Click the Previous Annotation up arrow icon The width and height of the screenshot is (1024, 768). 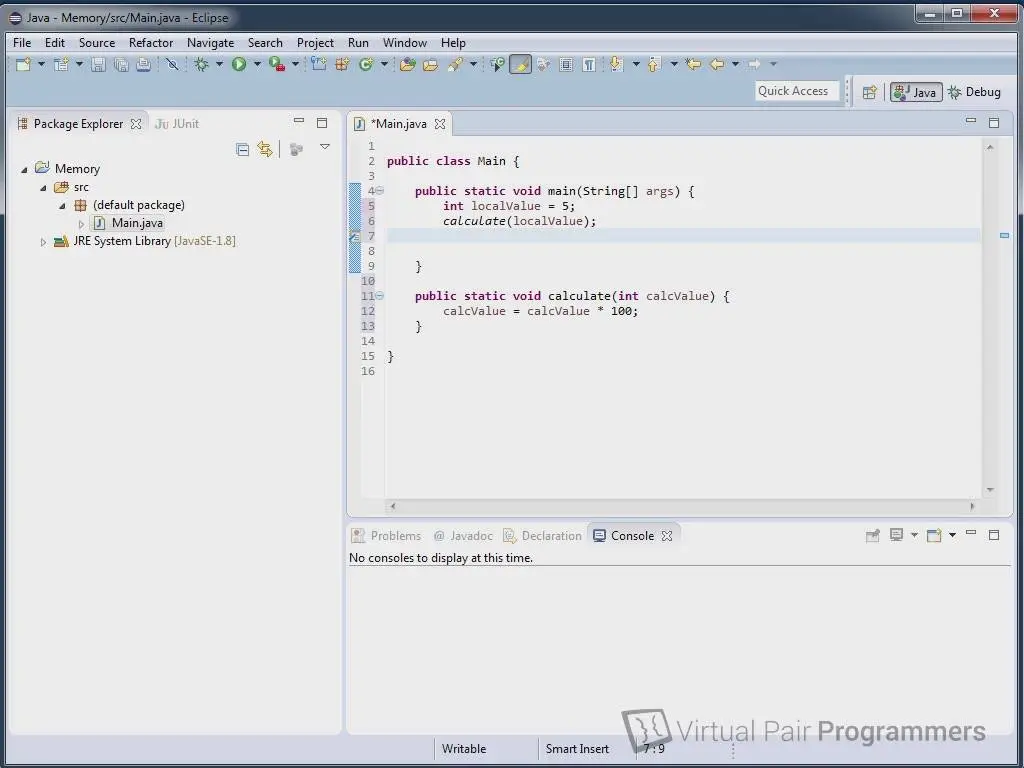[x=654, y=64]
